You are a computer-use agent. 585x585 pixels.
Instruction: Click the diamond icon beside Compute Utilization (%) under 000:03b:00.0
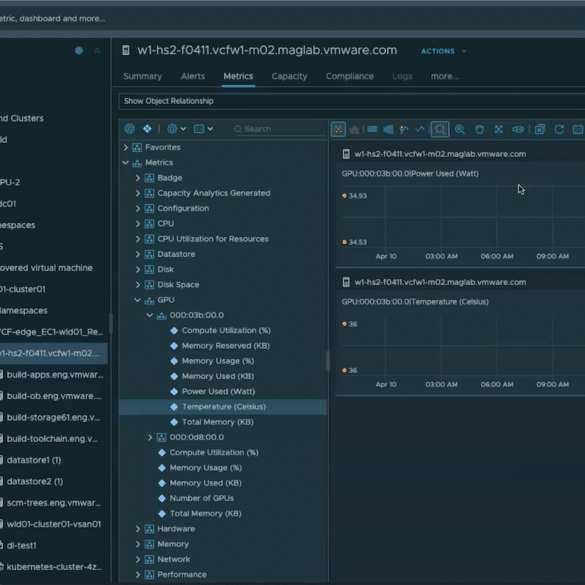[174, 331]
